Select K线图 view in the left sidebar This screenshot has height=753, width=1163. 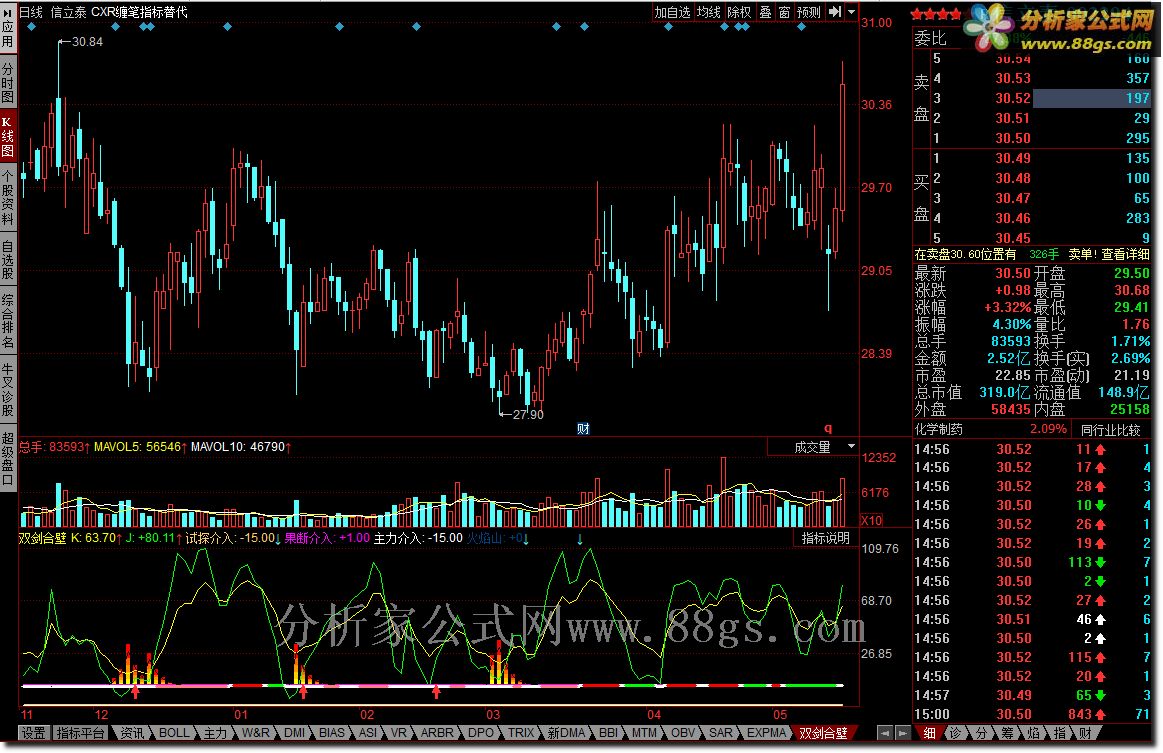coord(7,137)
